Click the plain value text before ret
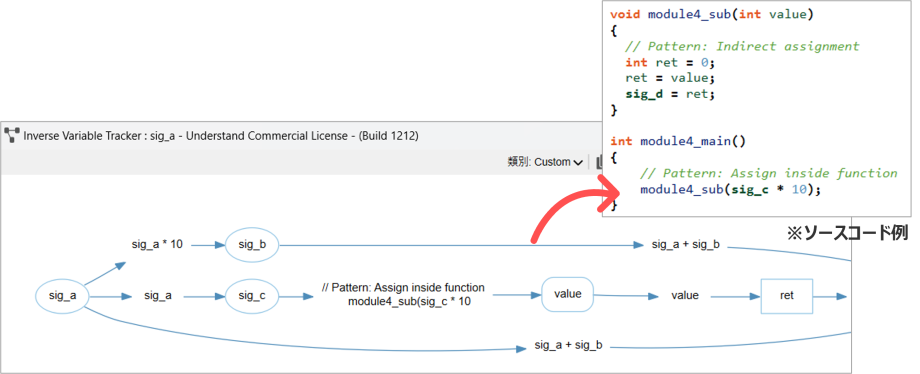This screenshot has height=374, width=920. click(x=685, y=295)
